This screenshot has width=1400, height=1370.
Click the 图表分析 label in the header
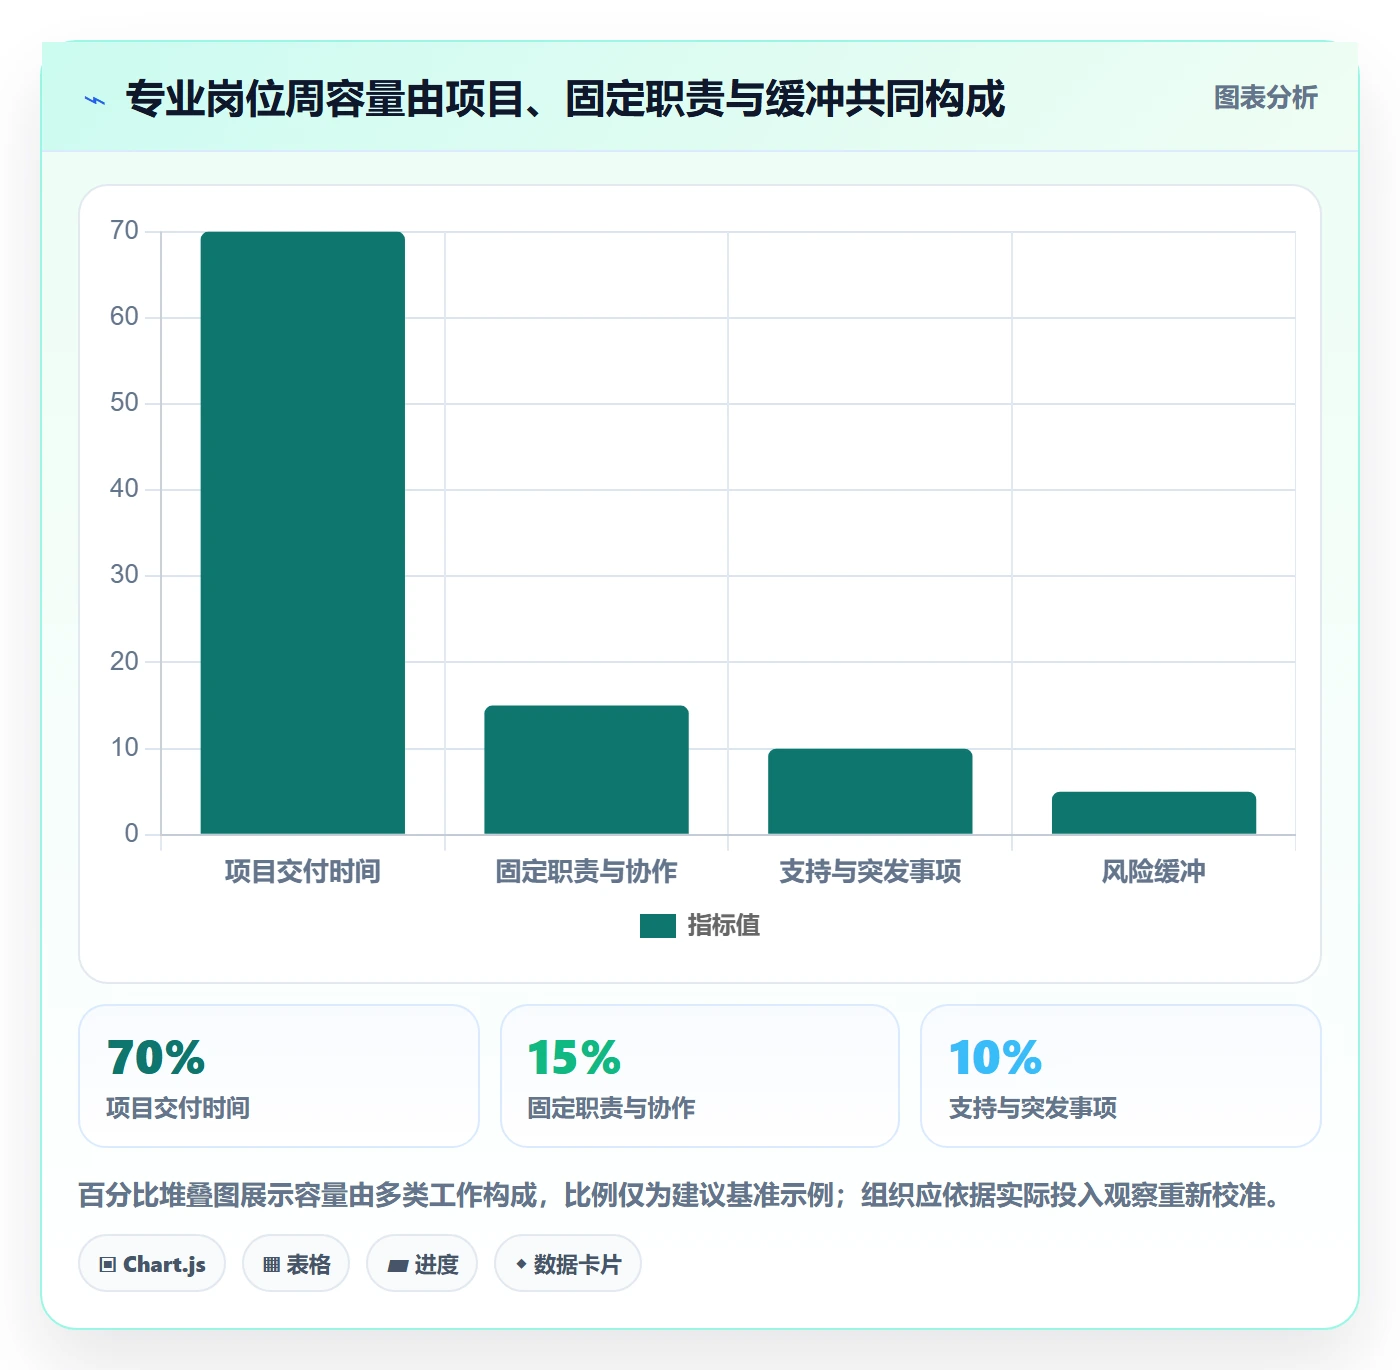coord(1265,98)
